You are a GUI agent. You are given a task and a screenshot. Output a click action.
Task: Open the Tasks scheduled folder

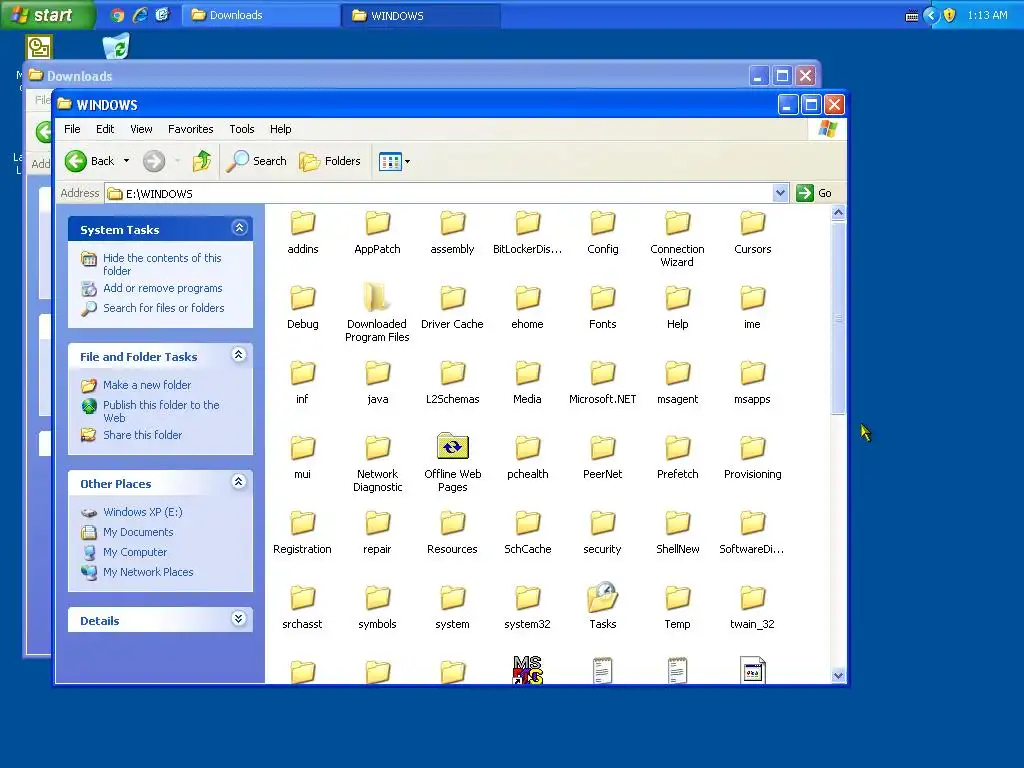click(x=602, y=606)
